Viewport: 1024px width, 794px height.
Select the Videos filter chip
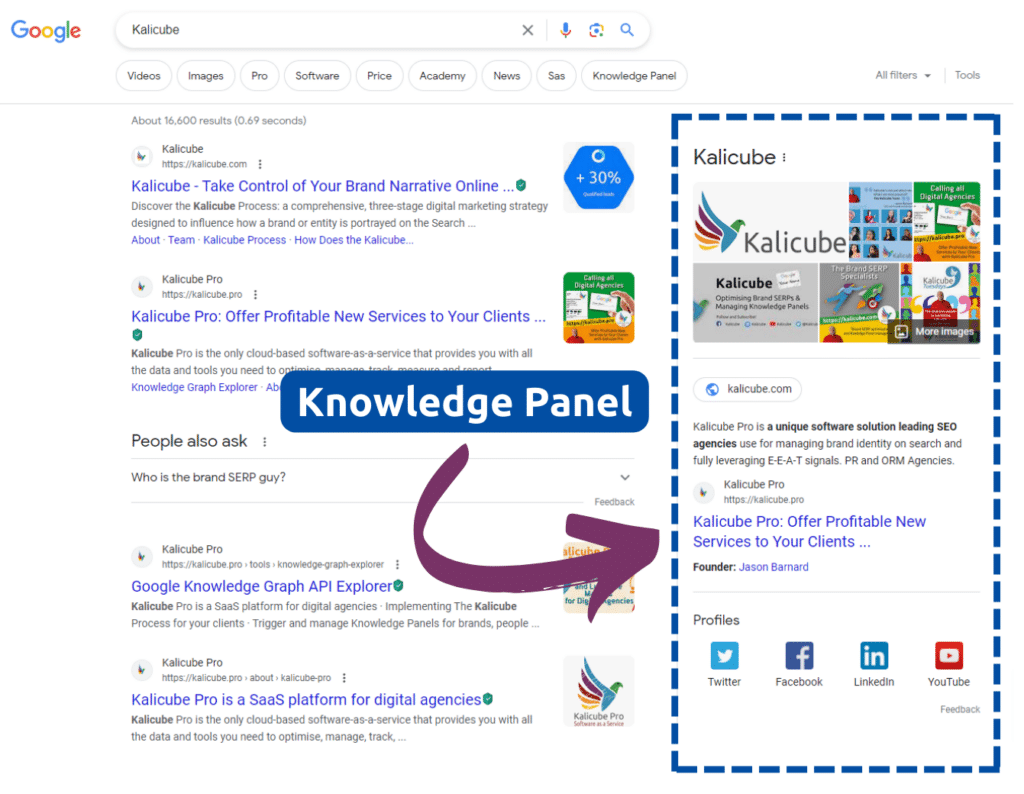tap(144, 76)
